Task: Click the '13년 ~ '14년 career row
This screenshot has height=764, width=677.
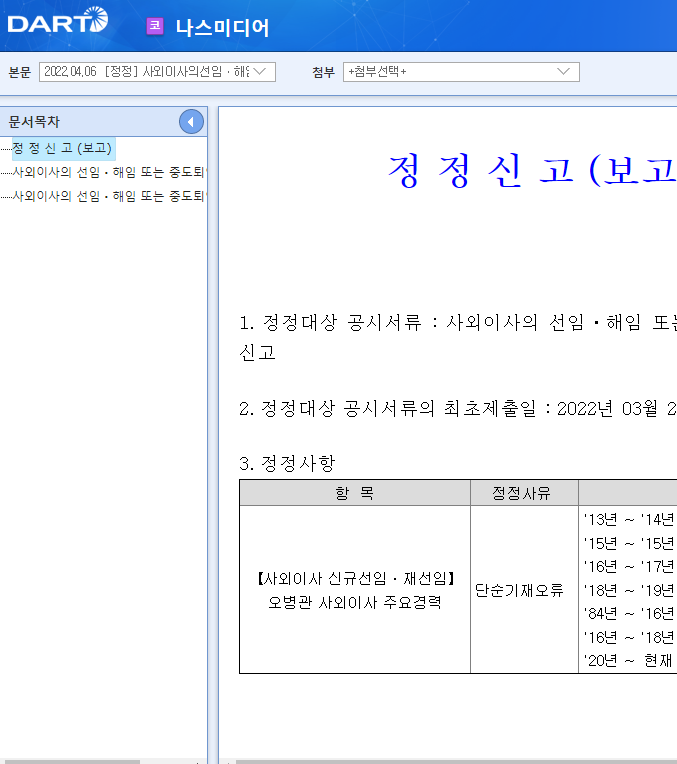Action: click(629, 520)
